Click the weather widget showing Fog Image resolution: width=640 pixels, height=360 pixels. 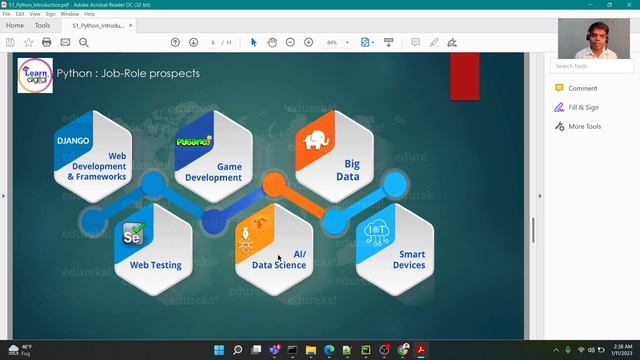click(20, 350)
